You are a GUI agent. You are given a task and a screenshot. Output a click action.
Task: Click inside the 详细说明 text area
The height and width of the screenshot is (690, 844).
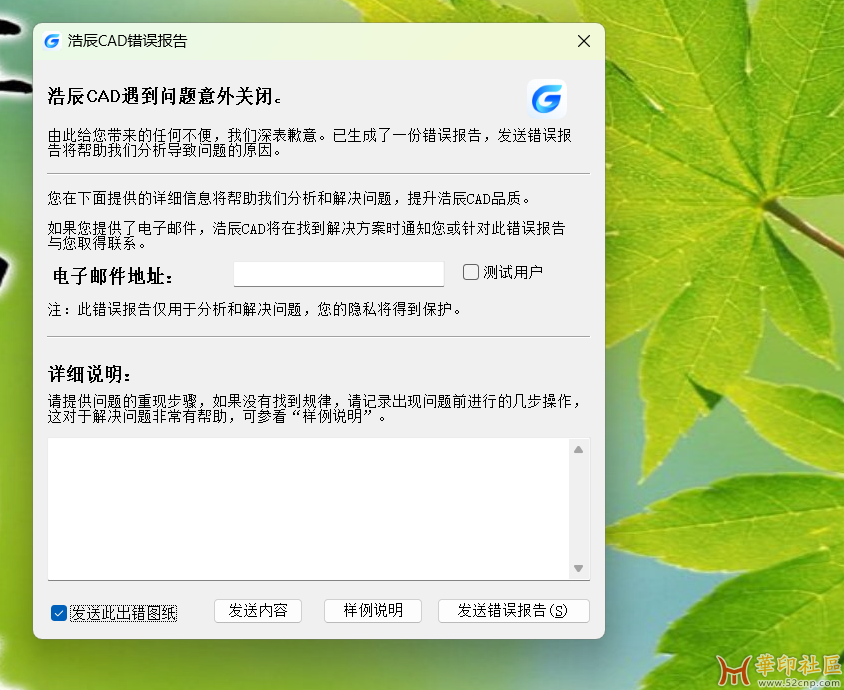308,509
